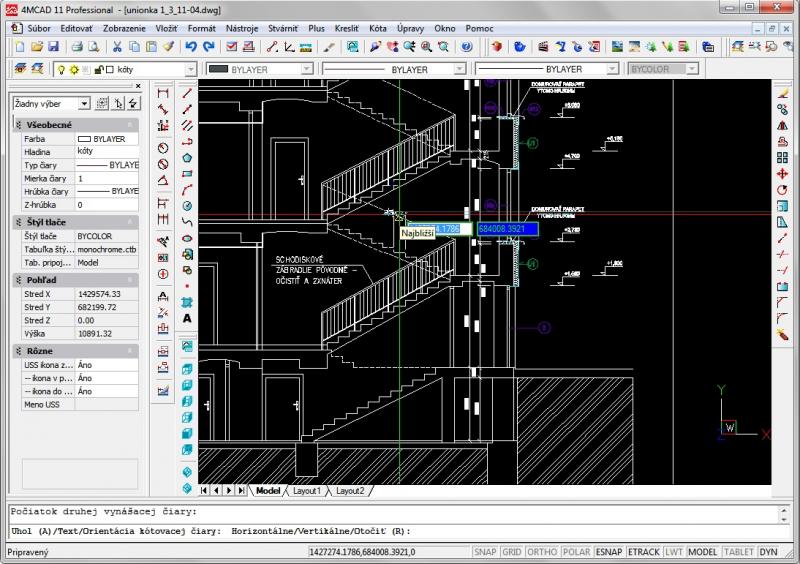The height and width of the screenshot is (564, 800).
Task: Switch to the Layout1 tab
Action: 306,491
